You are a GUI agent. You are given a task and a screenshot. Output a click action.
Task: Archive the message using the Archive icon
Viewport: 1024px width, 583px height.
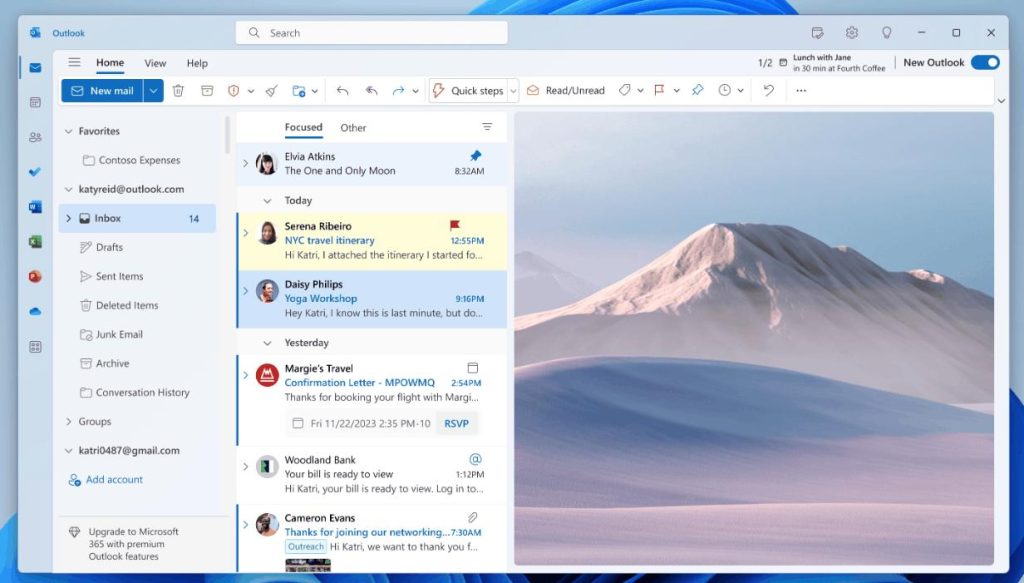[207, 90]
